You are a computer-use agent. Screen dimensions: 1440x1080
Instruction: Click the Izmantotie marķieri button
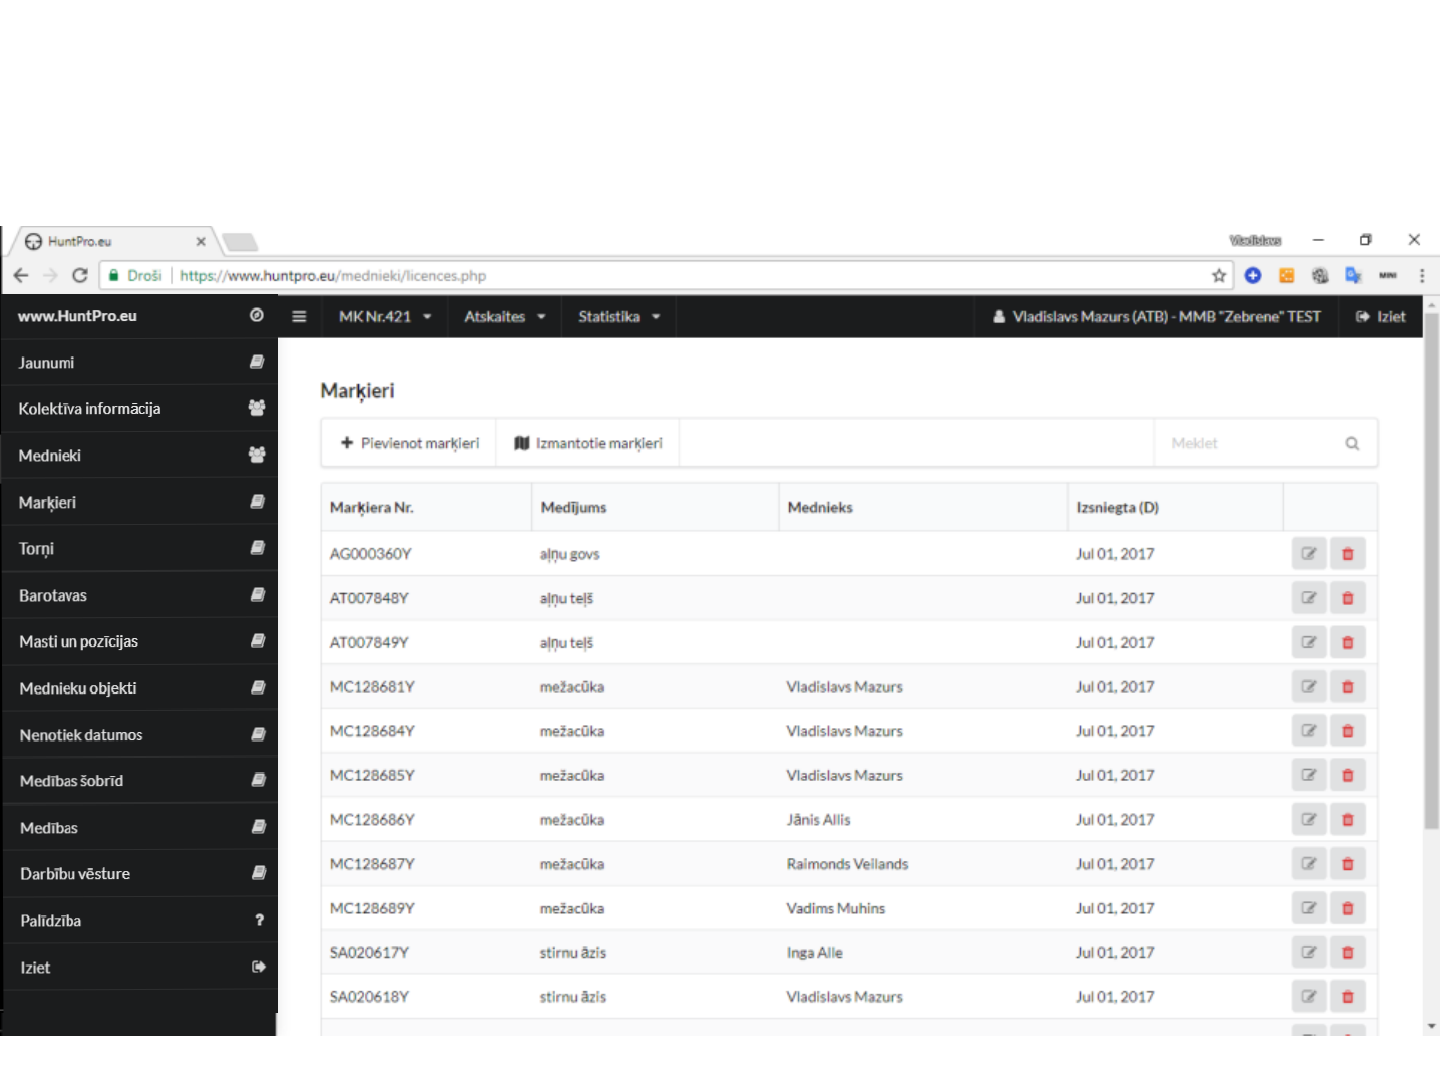[588, 443]
